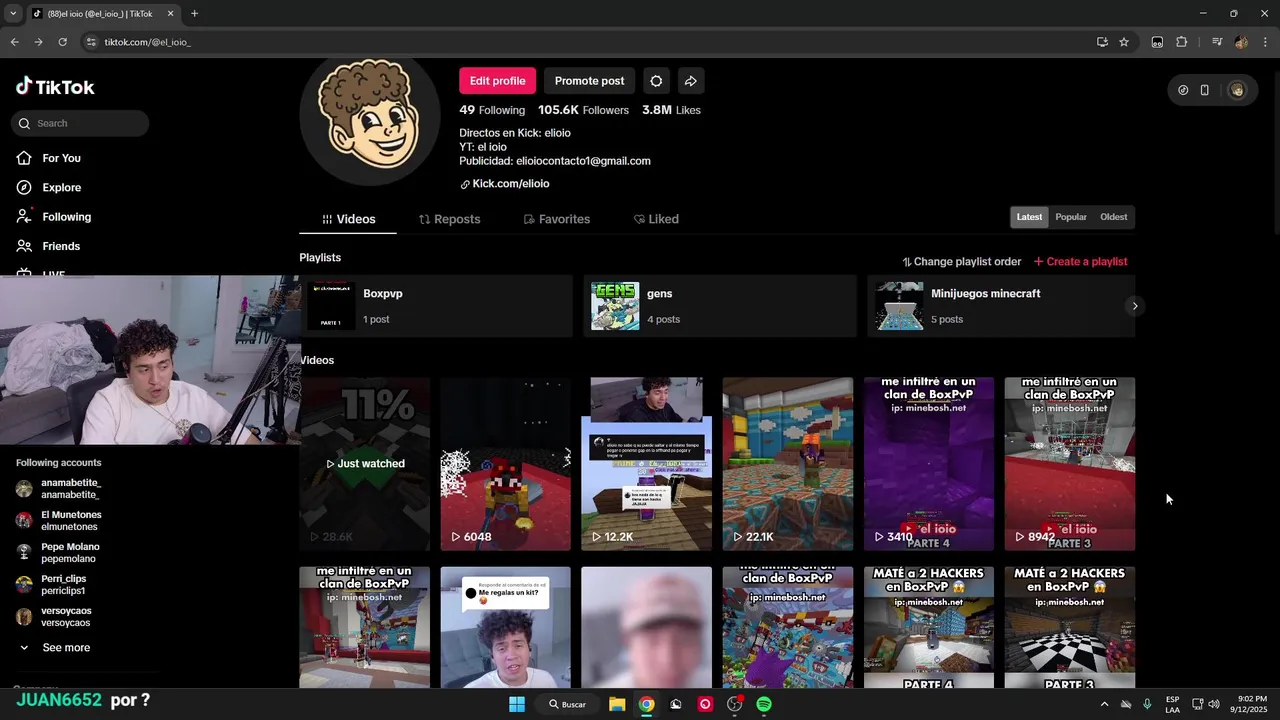The height and width of the screenshot is (720, 1280).
Task: Open BoxPvP clan video Parte 3, 8942 views
Action: click(x=1069, y=464)
